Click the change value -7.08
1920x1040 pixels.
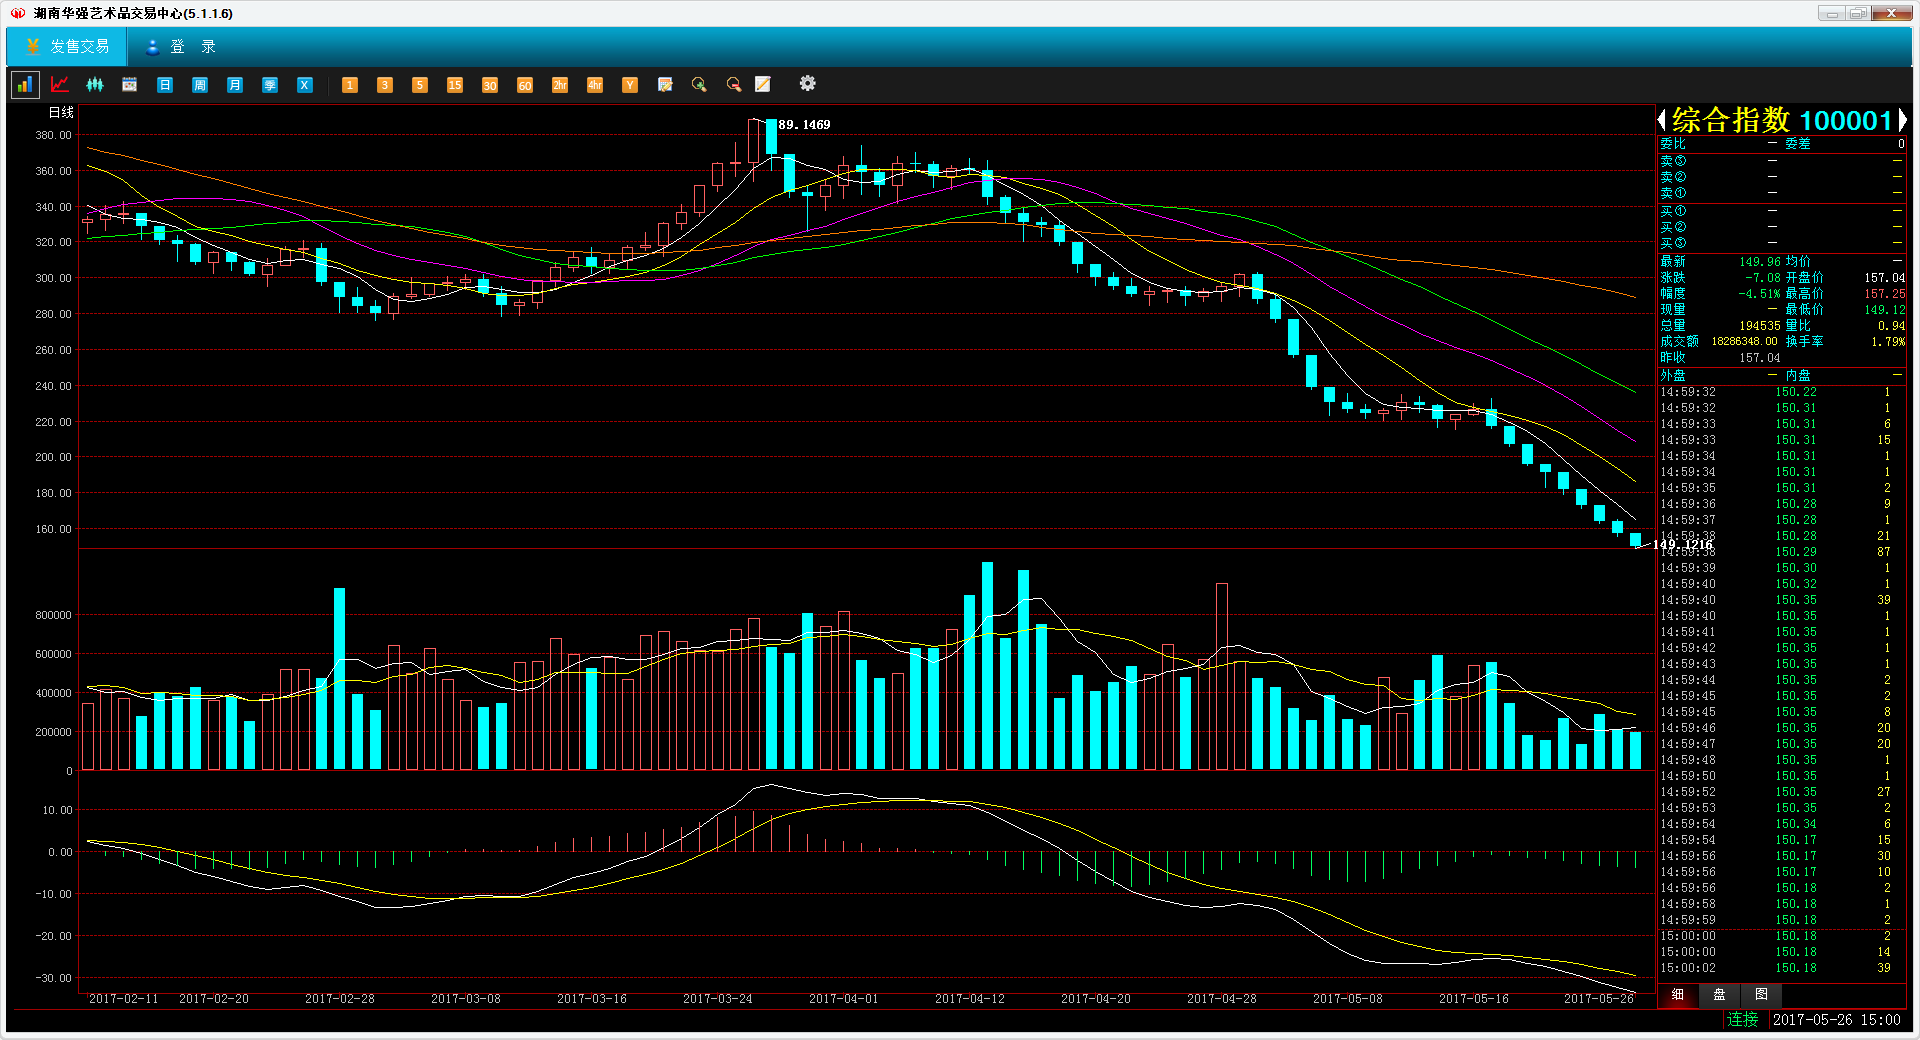coord(1763,278)
